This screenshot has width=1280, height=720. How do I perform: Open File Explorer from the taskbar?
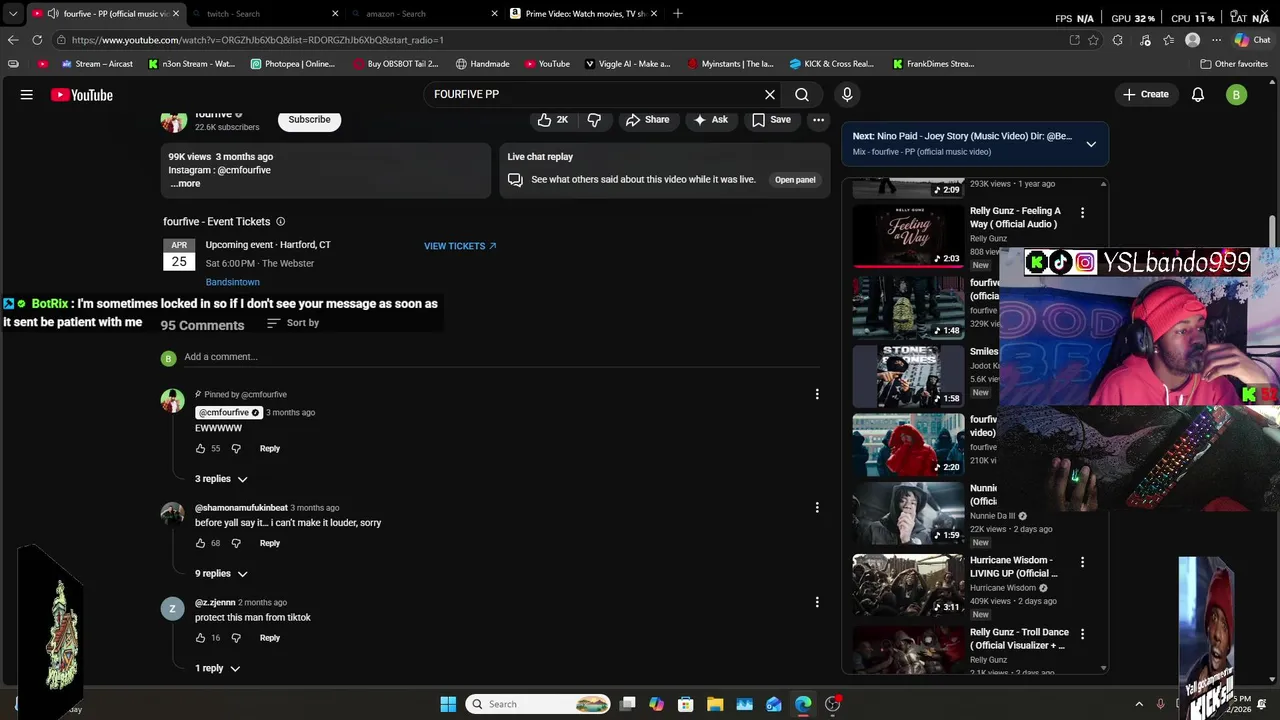(715, 704)
